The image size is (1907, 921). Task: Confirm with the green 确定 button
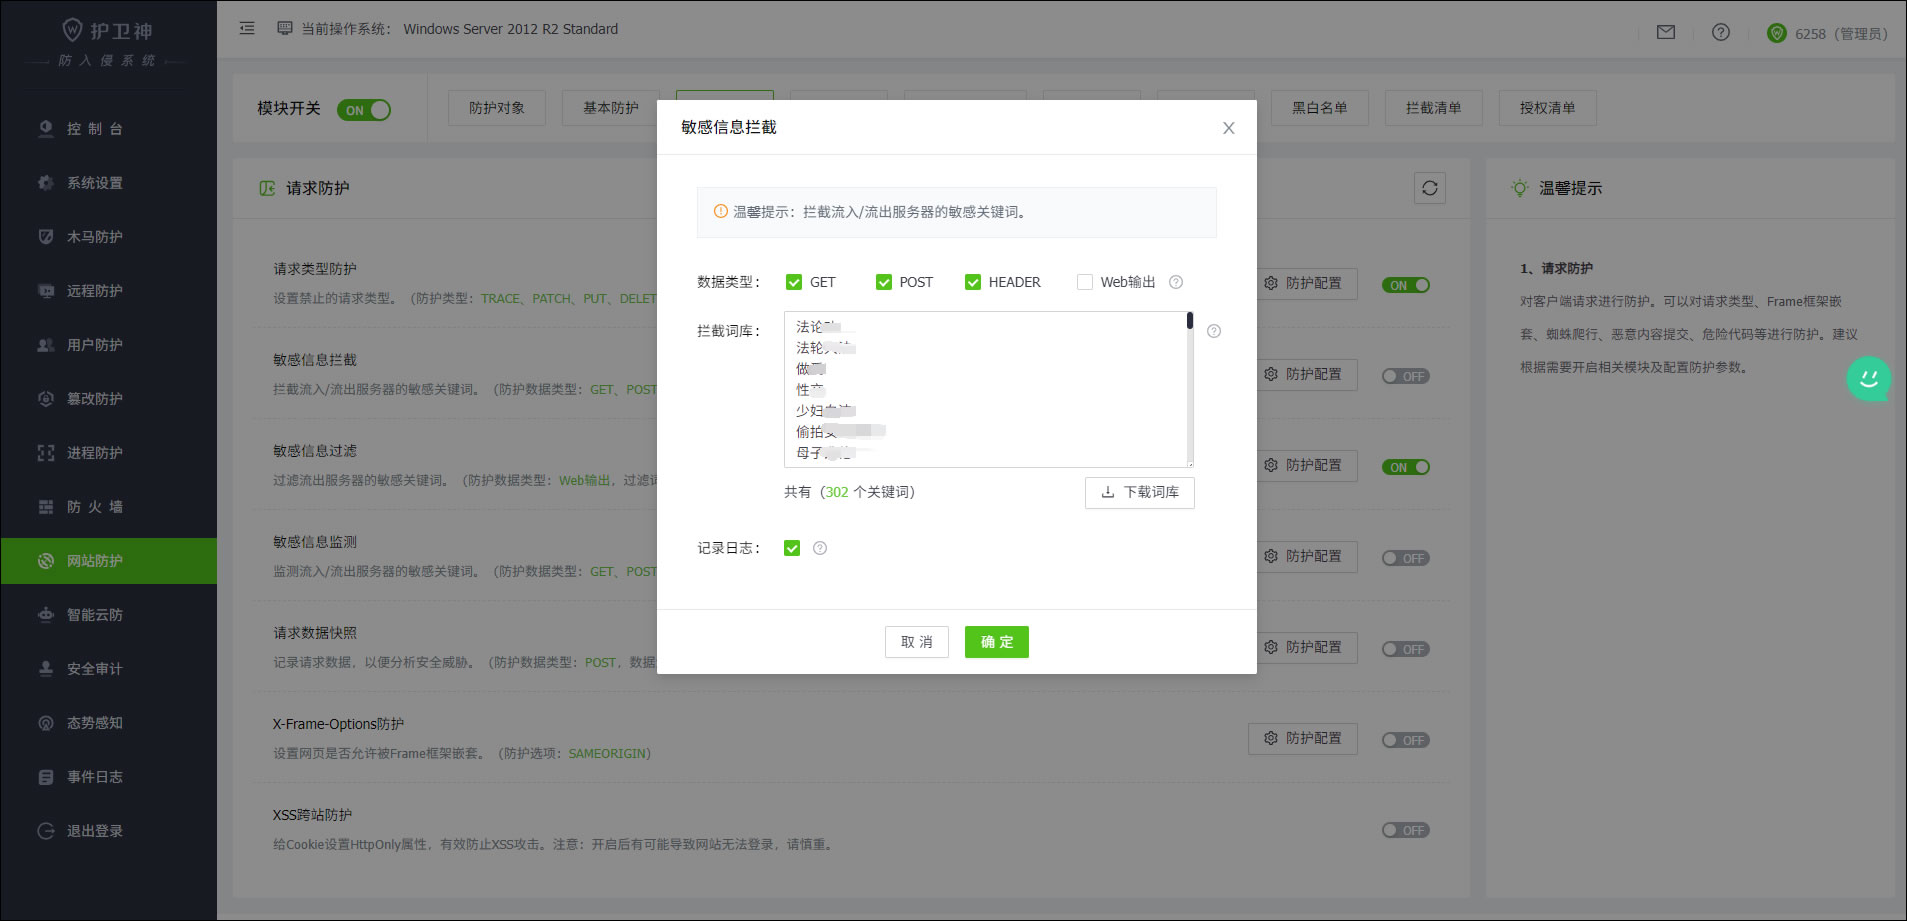(996, 642)
